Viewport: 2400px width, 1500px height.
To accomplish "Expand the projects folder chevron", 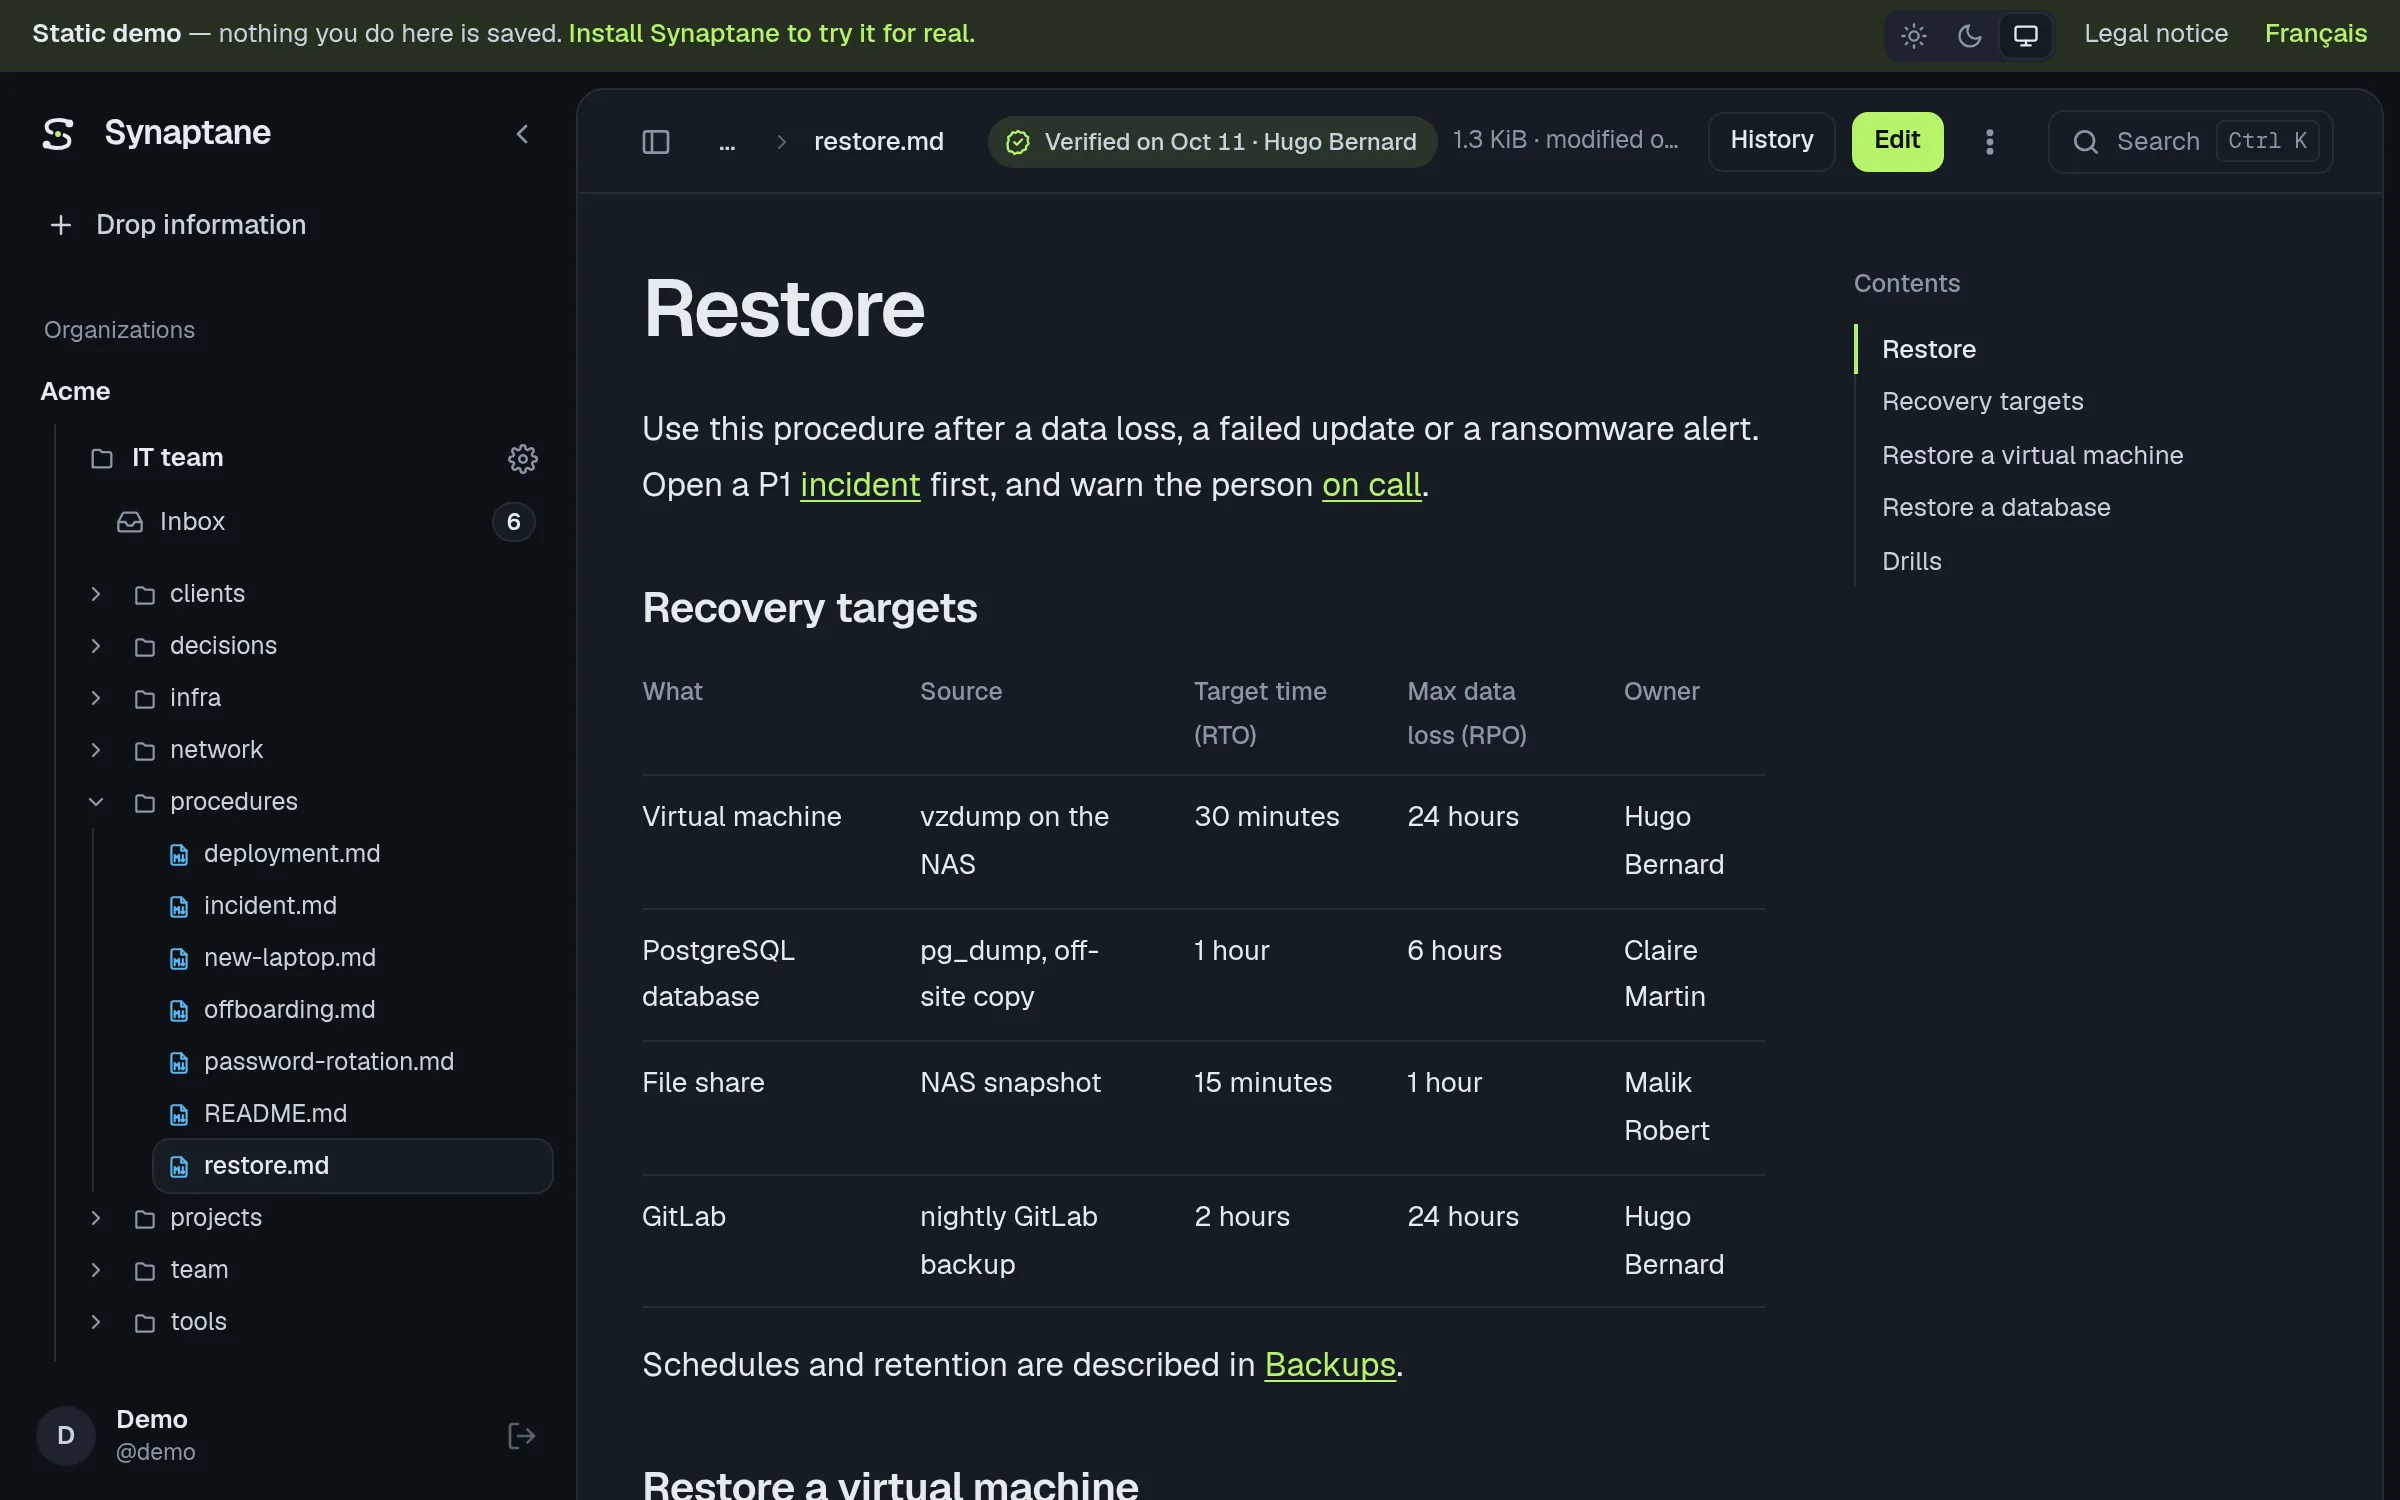I will pos(96,1218).
